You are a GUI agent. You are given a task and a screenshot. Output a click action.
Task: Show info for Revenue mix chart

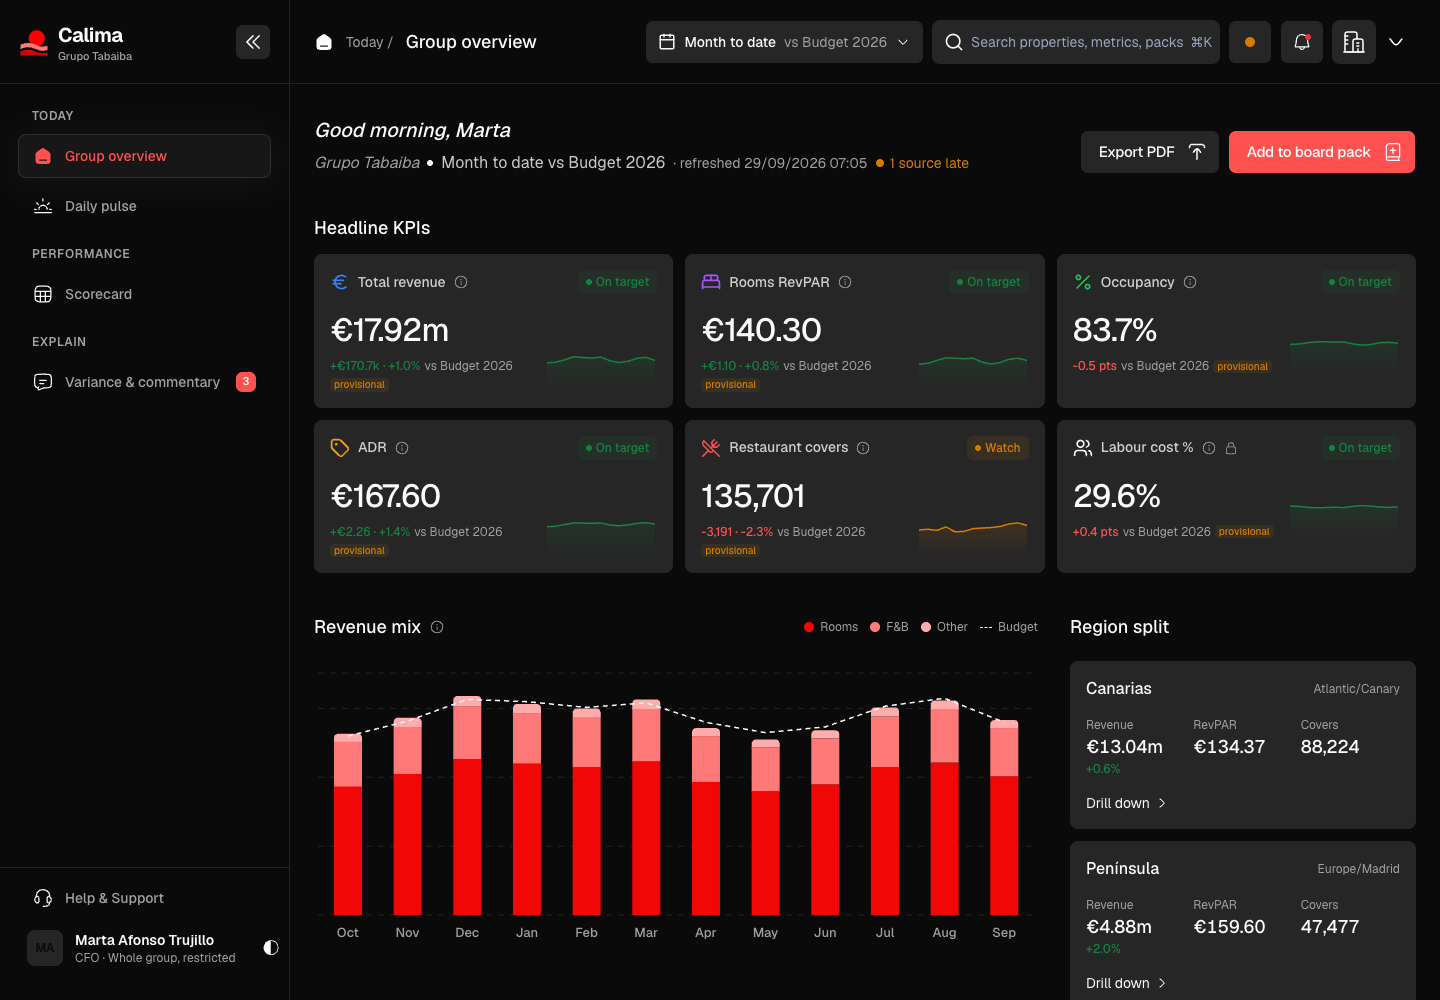437,627
